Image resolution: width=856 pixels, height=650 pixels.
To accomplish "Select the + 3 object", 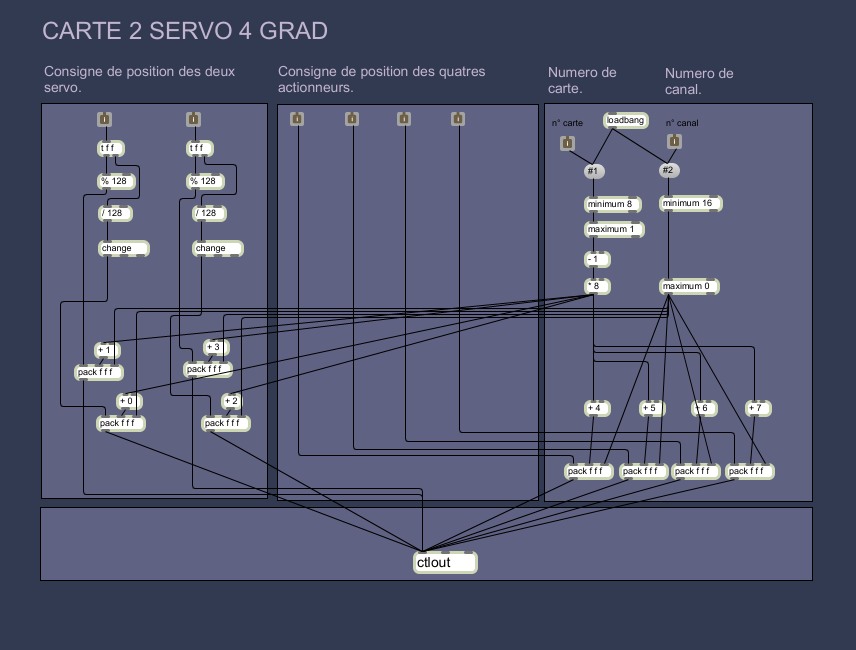I will 216,348.
